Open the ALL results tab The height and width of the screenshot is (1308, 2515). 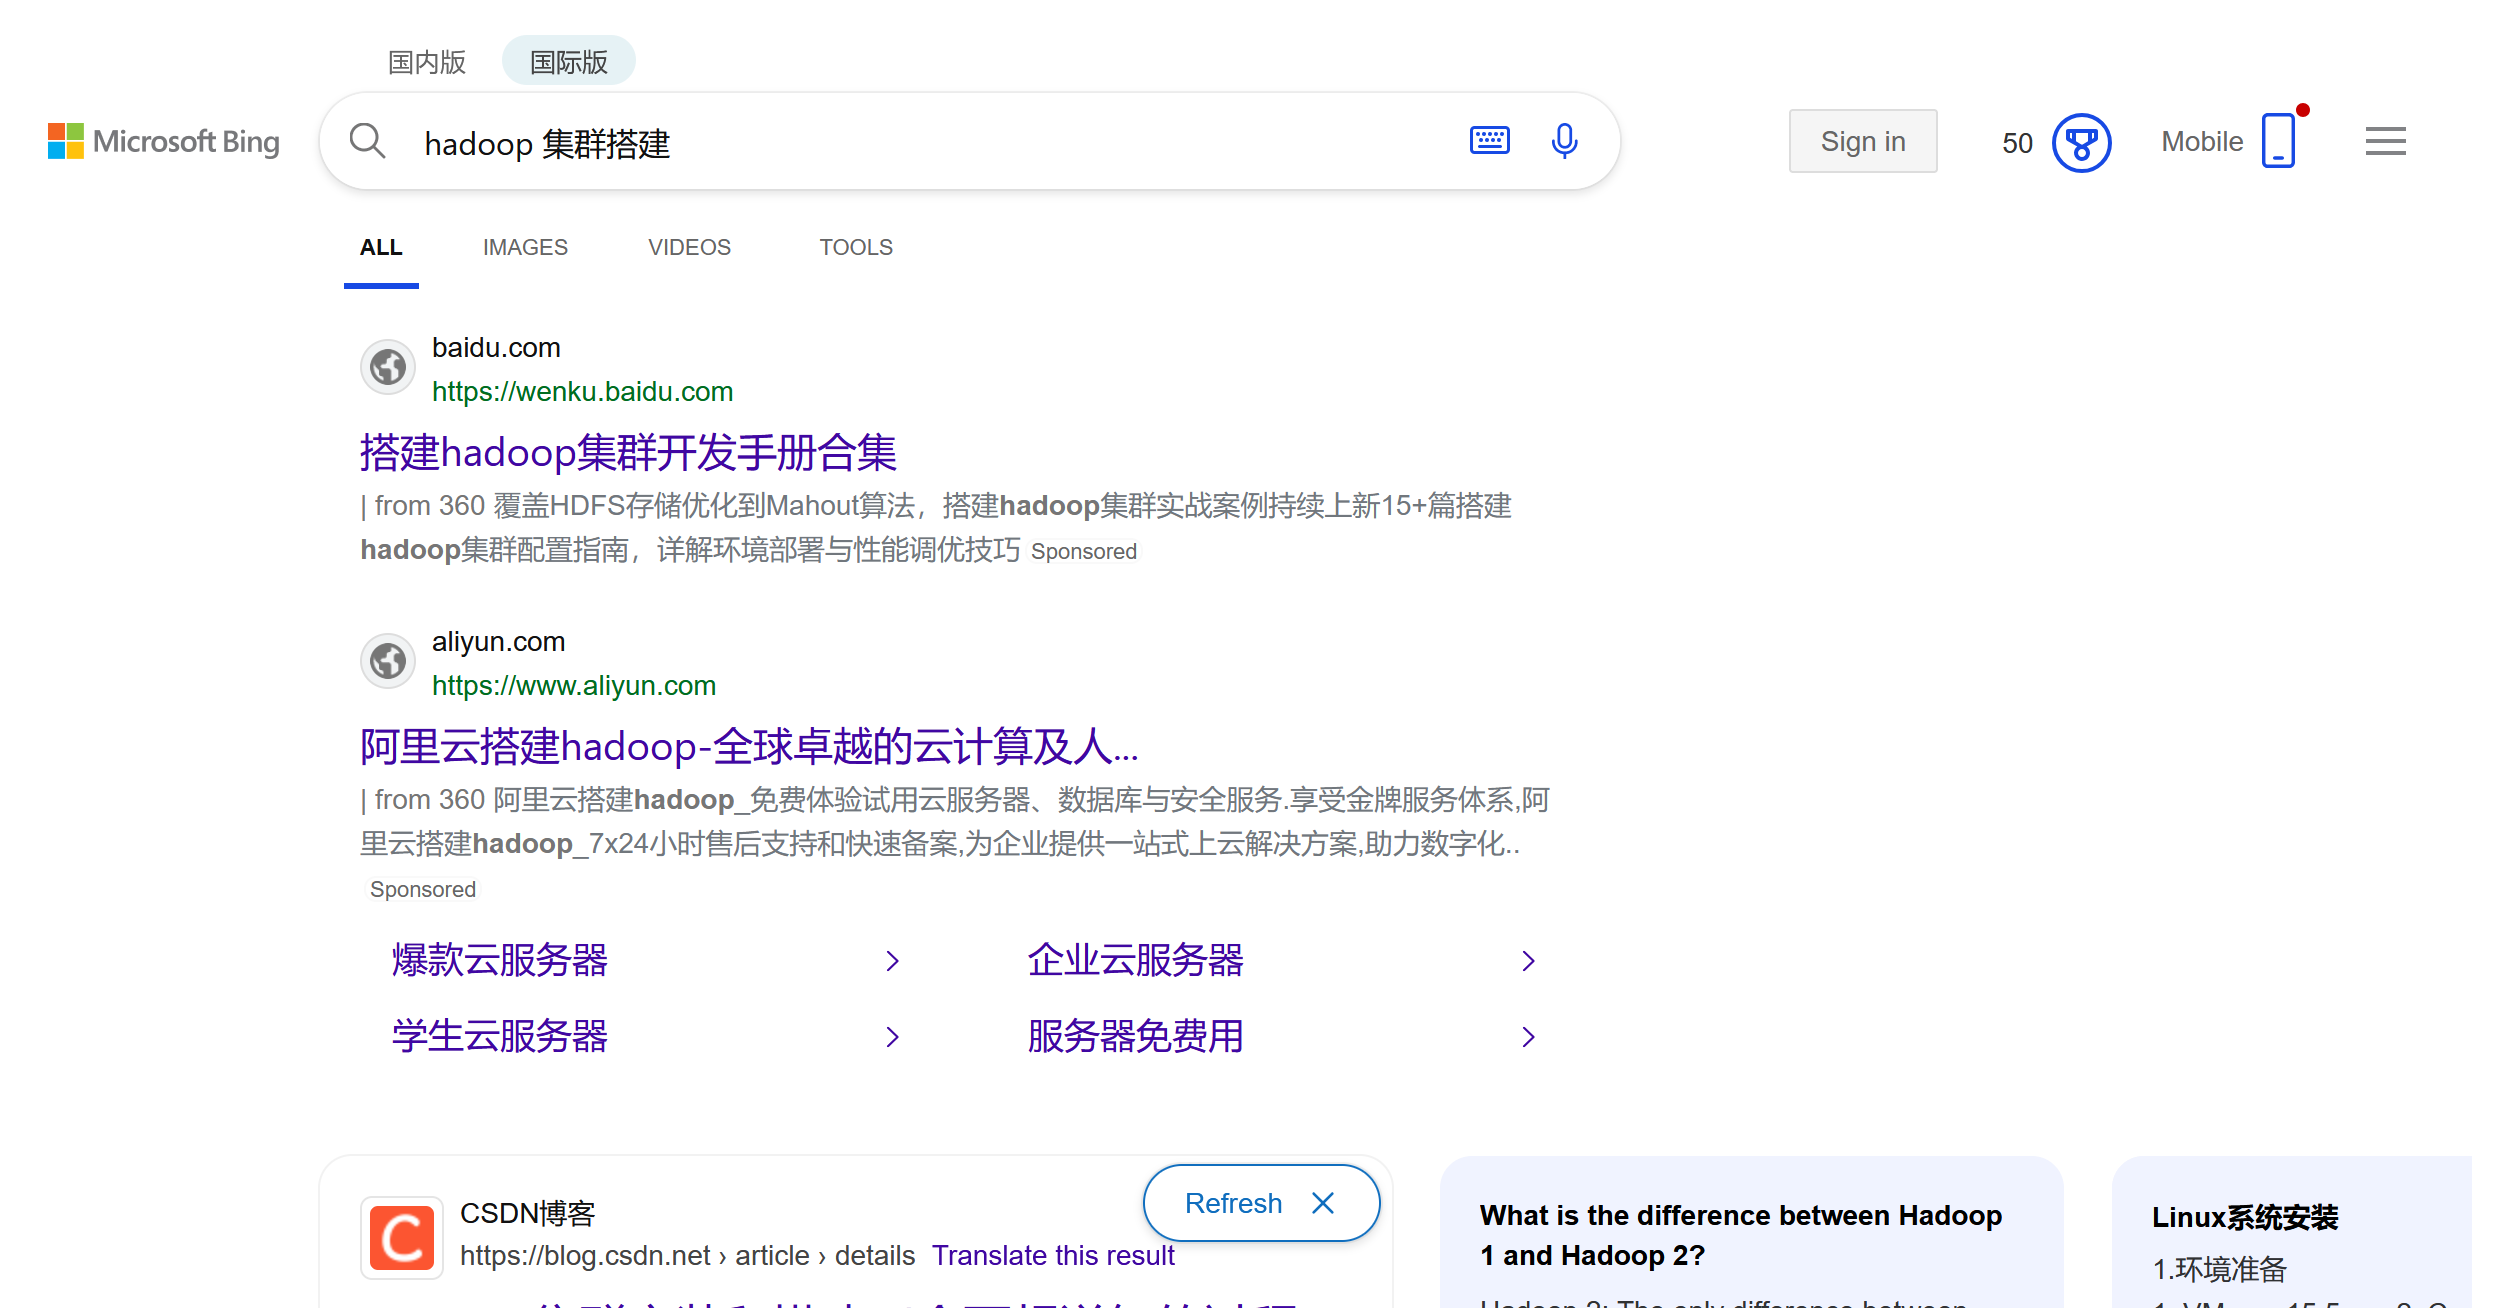click(x=381, y=248)
